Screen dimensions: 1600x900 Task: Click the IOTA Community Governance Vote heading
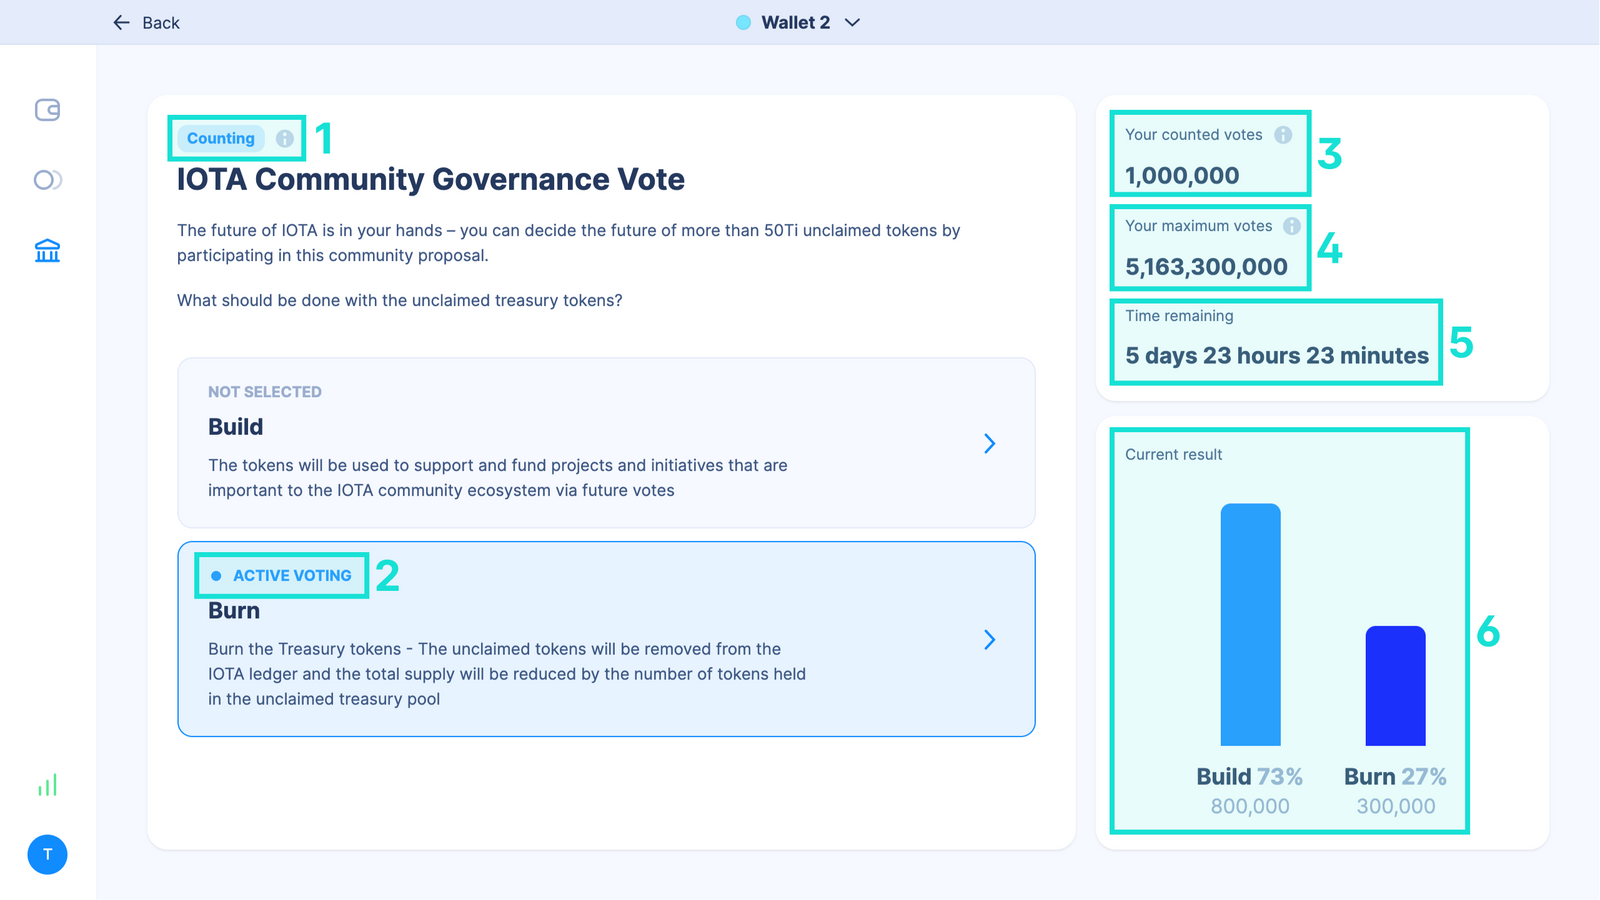431,180
